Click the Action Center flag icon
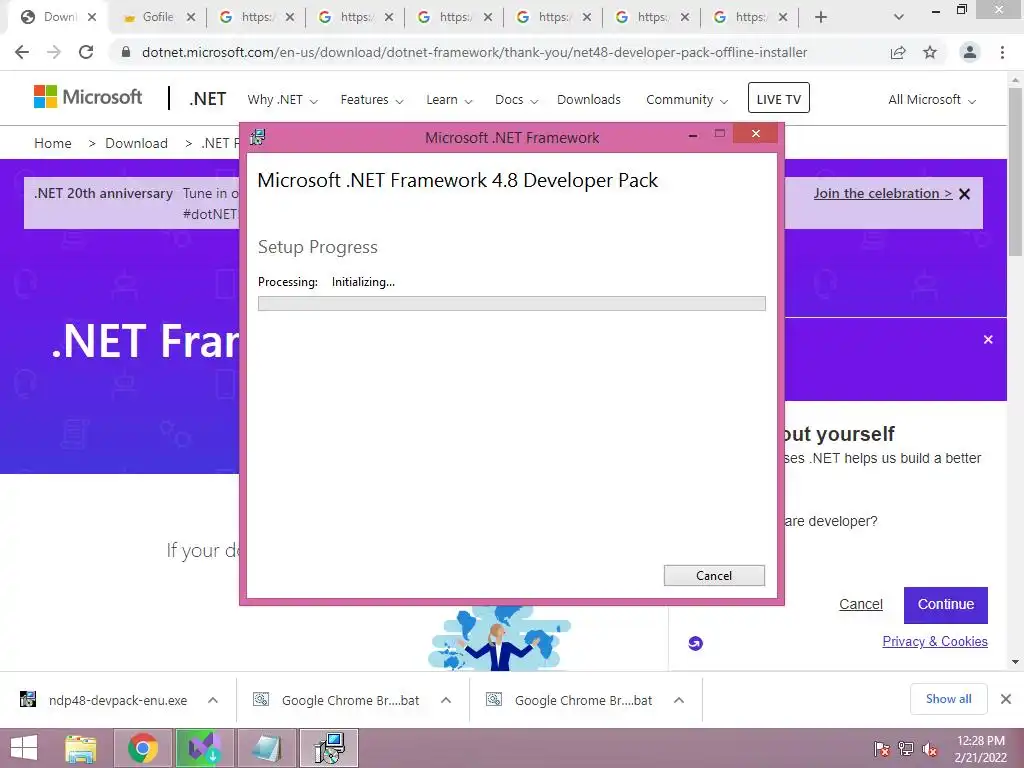 point(882,749)
